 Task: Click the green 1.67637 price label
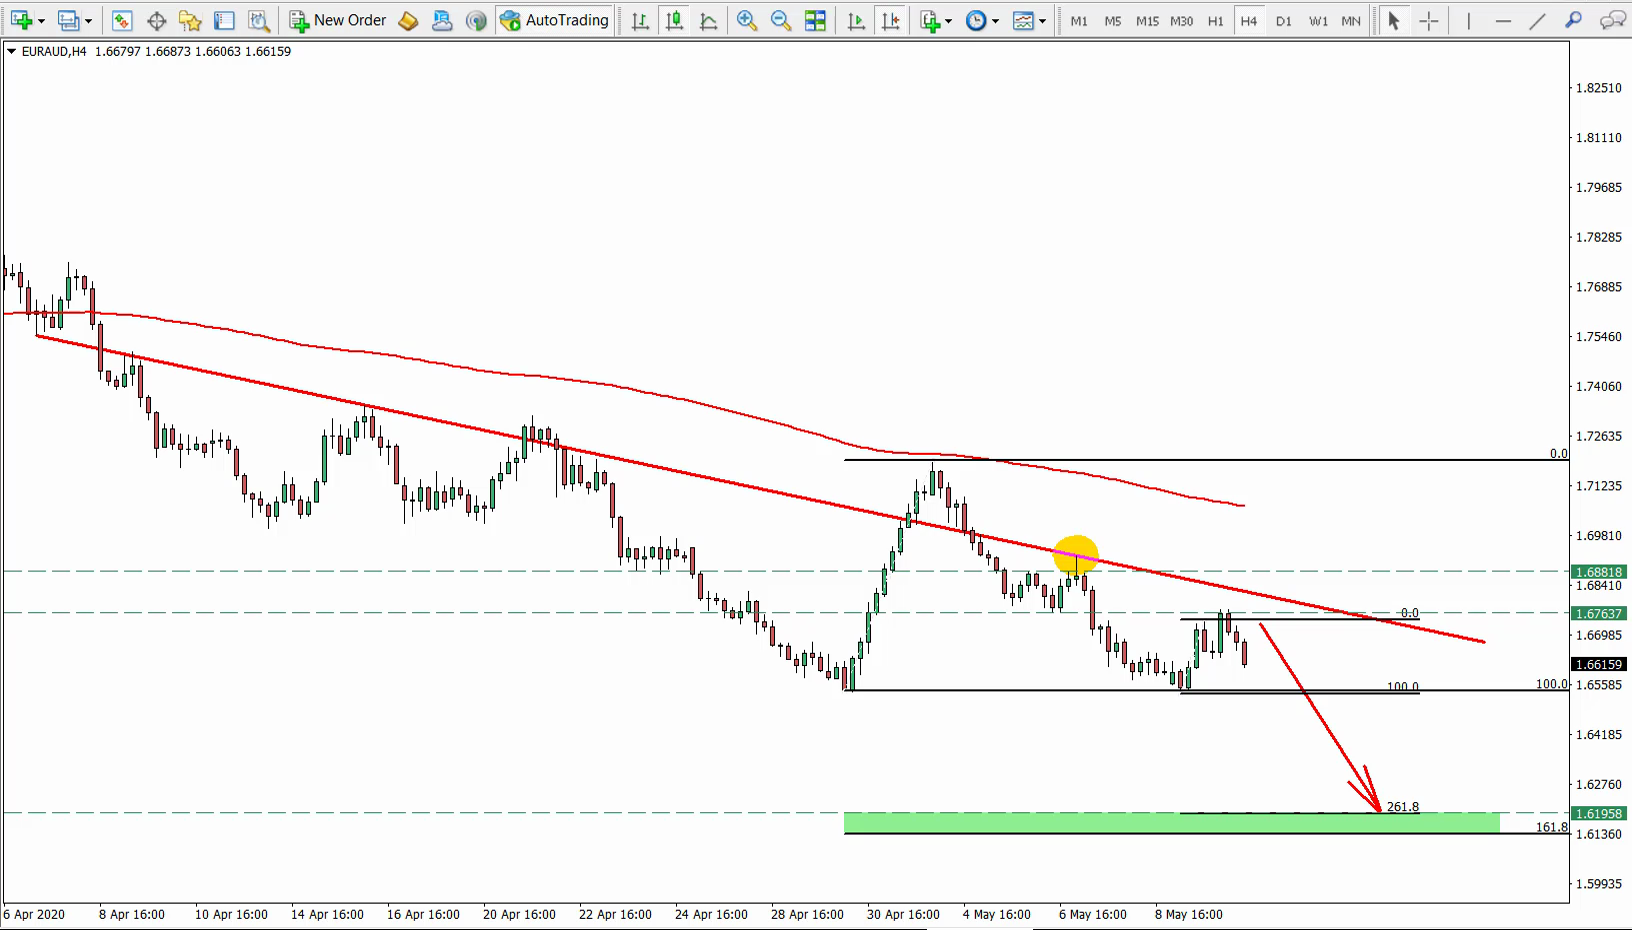[1598, 614]
